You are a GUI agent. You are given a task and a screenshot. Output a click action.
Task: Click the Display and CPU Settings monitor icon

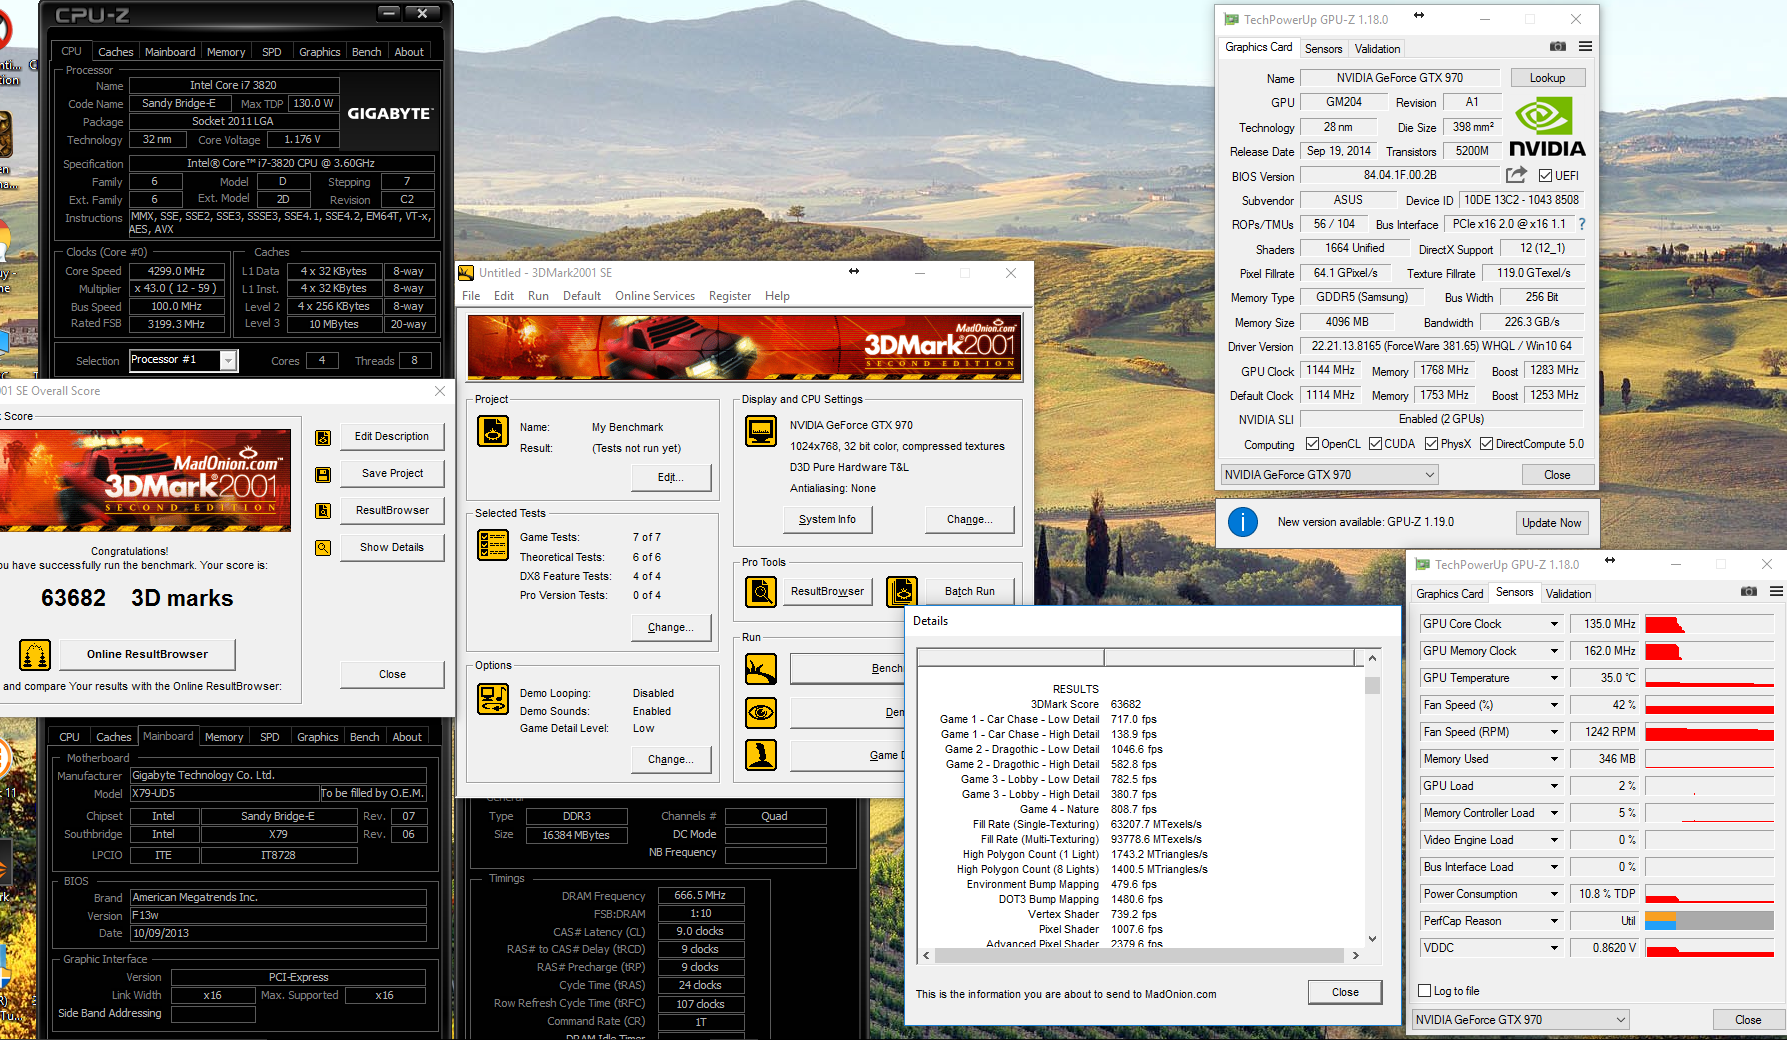click(x=761, y=431)
